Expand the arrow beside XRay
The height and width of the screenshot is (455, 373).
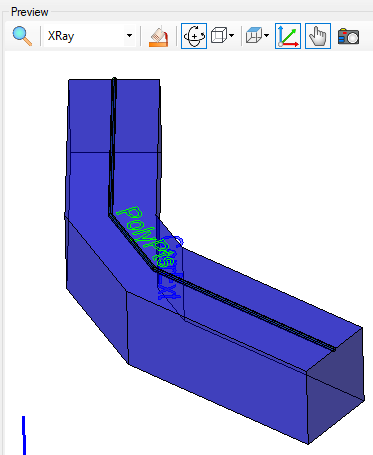coord(129,36)
